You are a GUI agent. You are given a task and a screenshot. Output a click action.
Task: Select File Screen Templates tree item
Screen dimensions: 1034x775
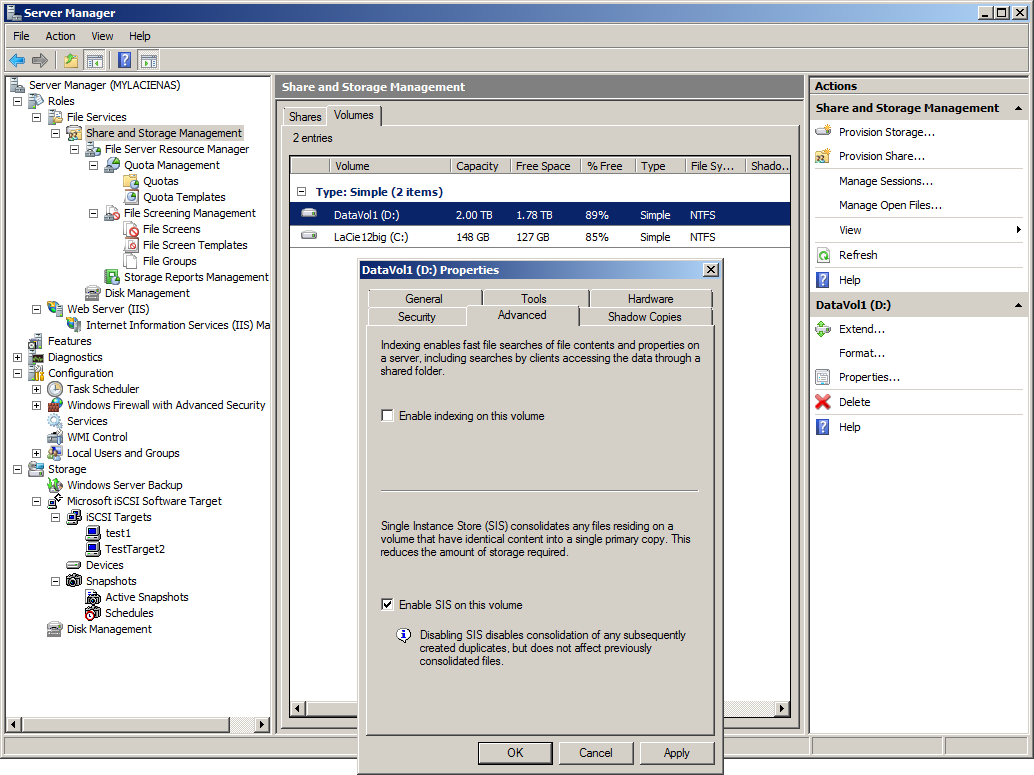pos(195,245)
